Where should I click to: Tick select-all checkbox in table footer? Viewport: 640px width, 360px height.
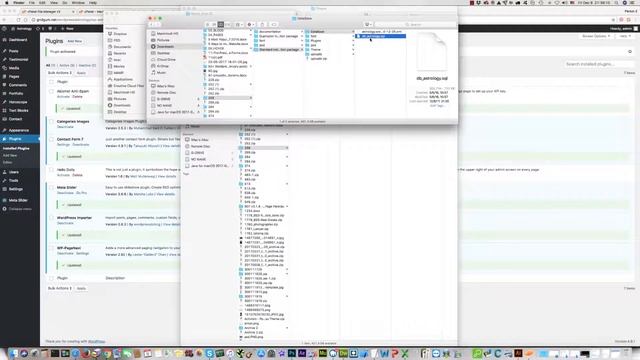pos(51,278)
